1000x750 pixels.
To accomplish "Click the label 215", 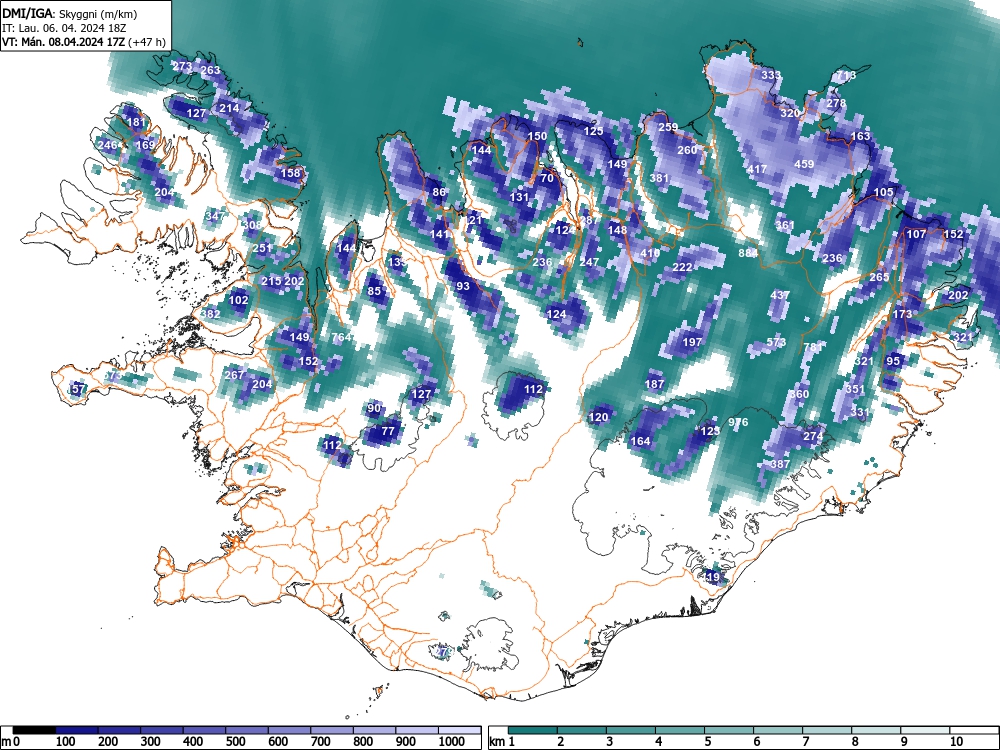I will tap(271, 281).
